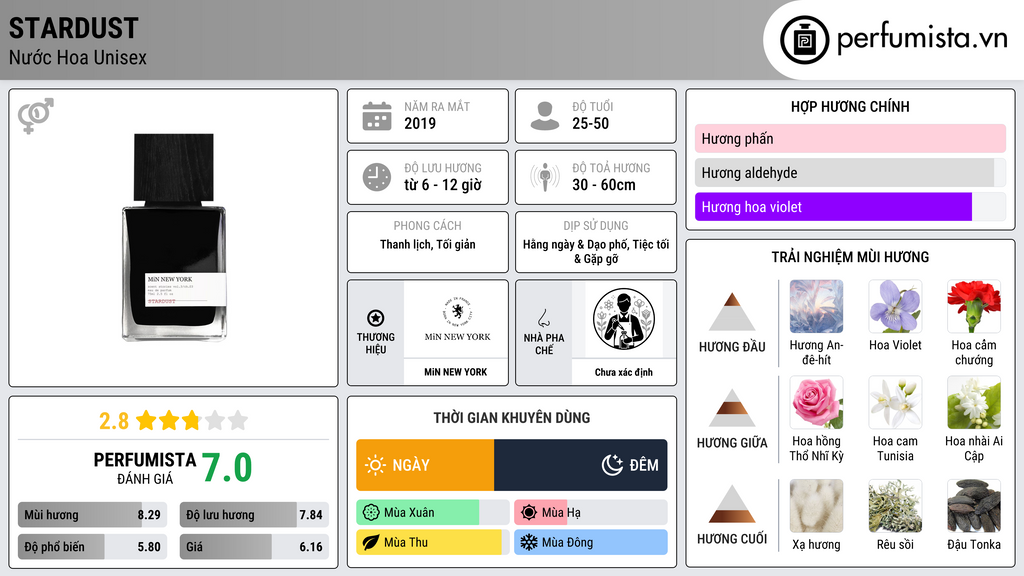Screen dimensions: 1024x576
Task: Select the Hương An-đê-hít note image
Action: coord(816,307)
